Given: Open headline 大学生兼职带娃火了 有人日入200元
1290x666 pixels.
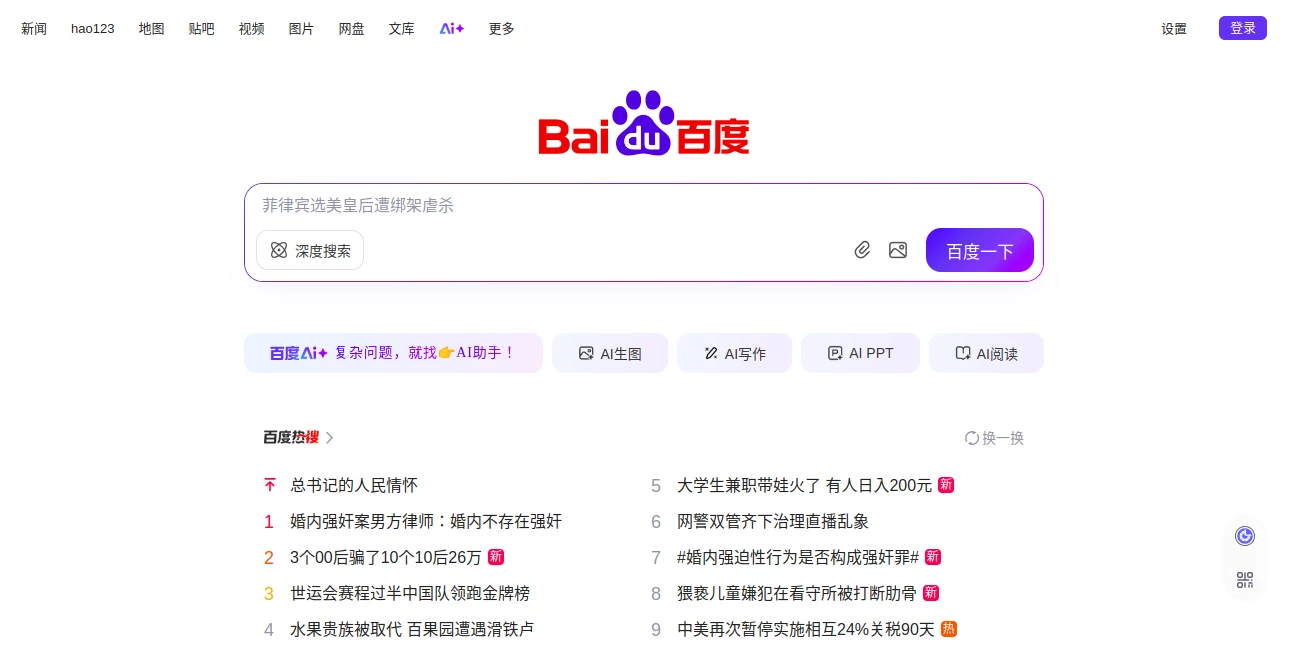Looking at the screenshot, I should (x=805, y=485).
